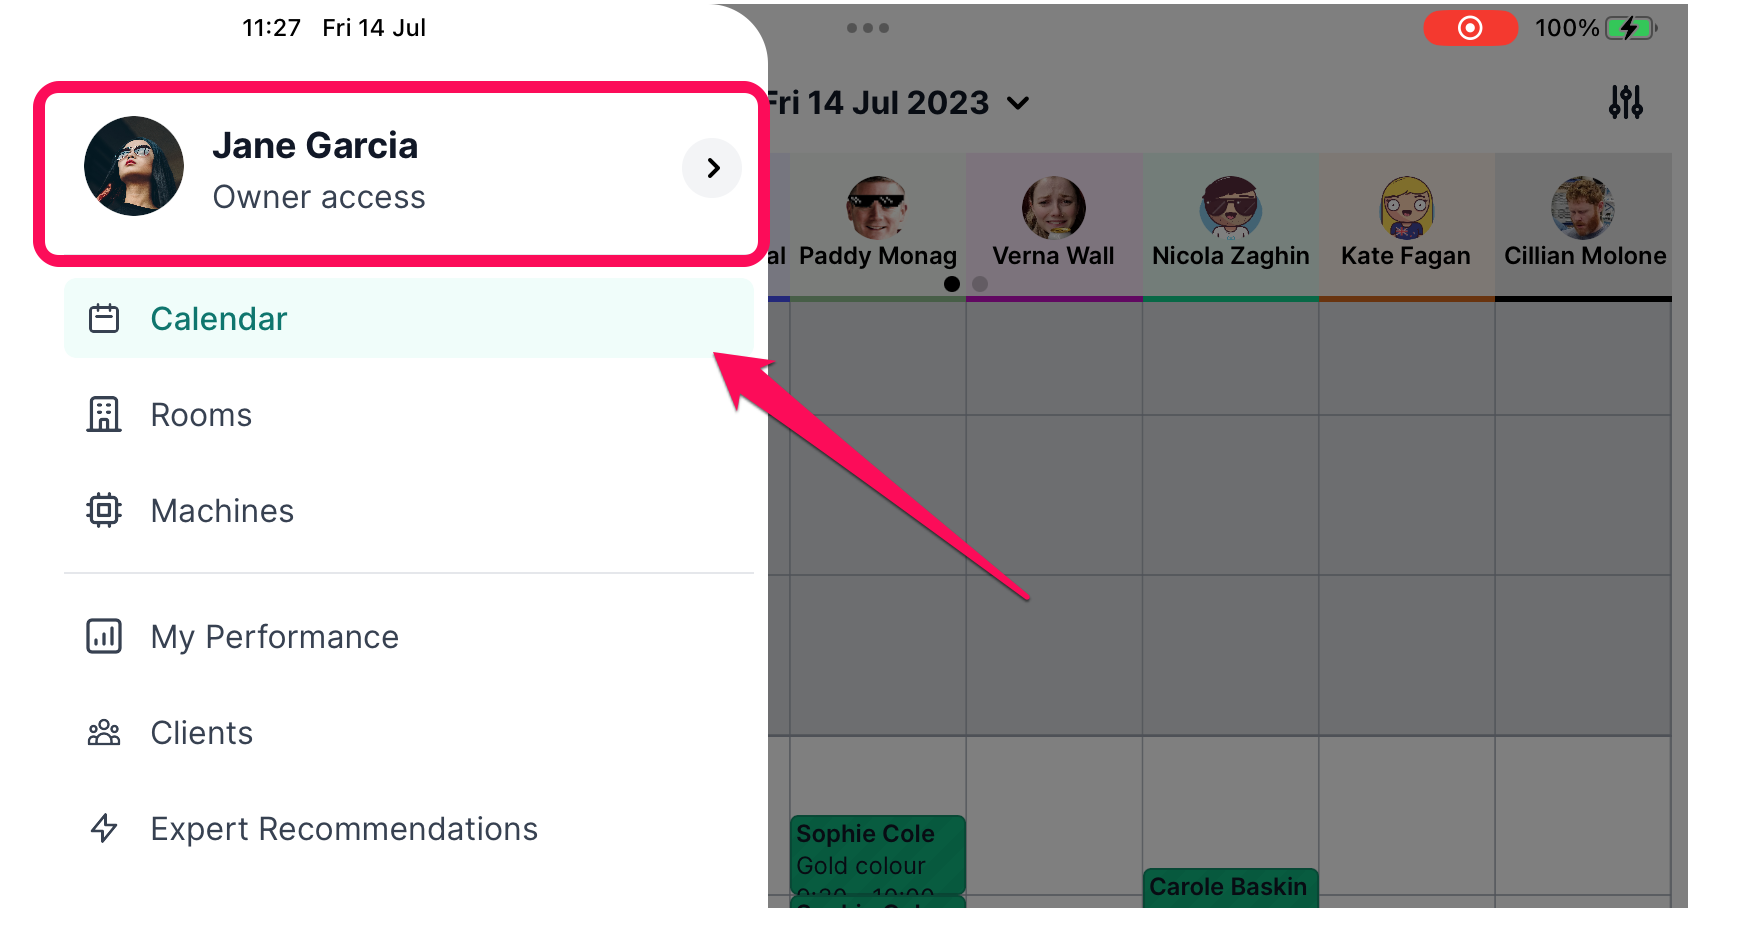Screen dimensions: 1738x930
Task: Click the Rooms building icon
Action: point(104,414)
